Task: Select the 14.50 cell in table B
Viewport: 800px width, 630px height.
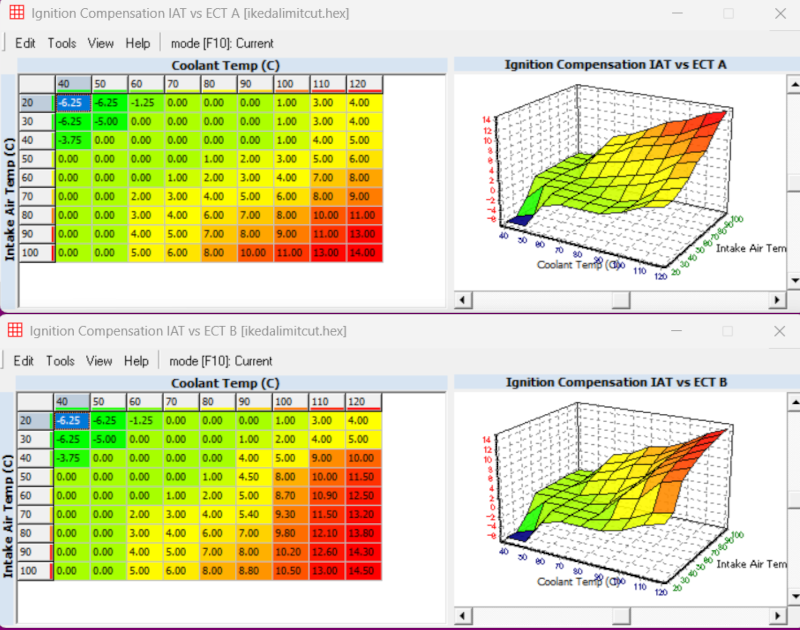Action: pyautogui.click(x=360, y=571)
